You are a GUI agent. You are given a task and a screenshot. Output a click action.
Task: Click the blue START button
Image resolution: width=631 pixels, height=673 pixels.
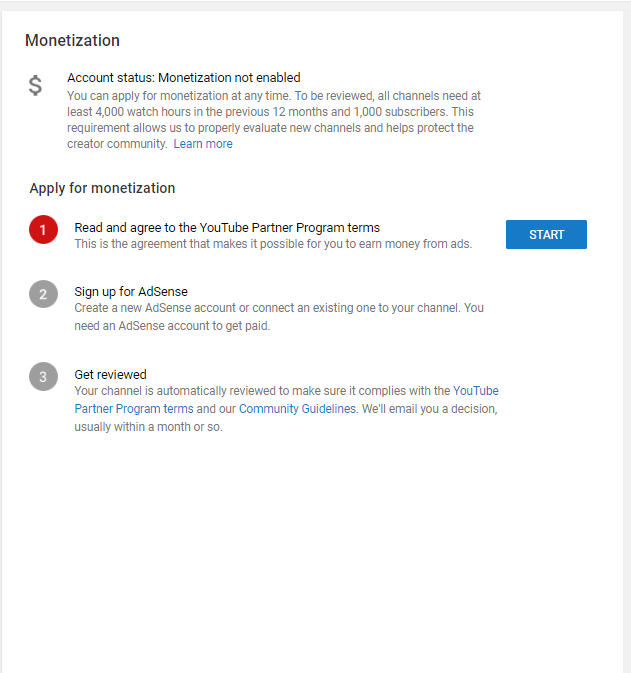pos(546,234)
